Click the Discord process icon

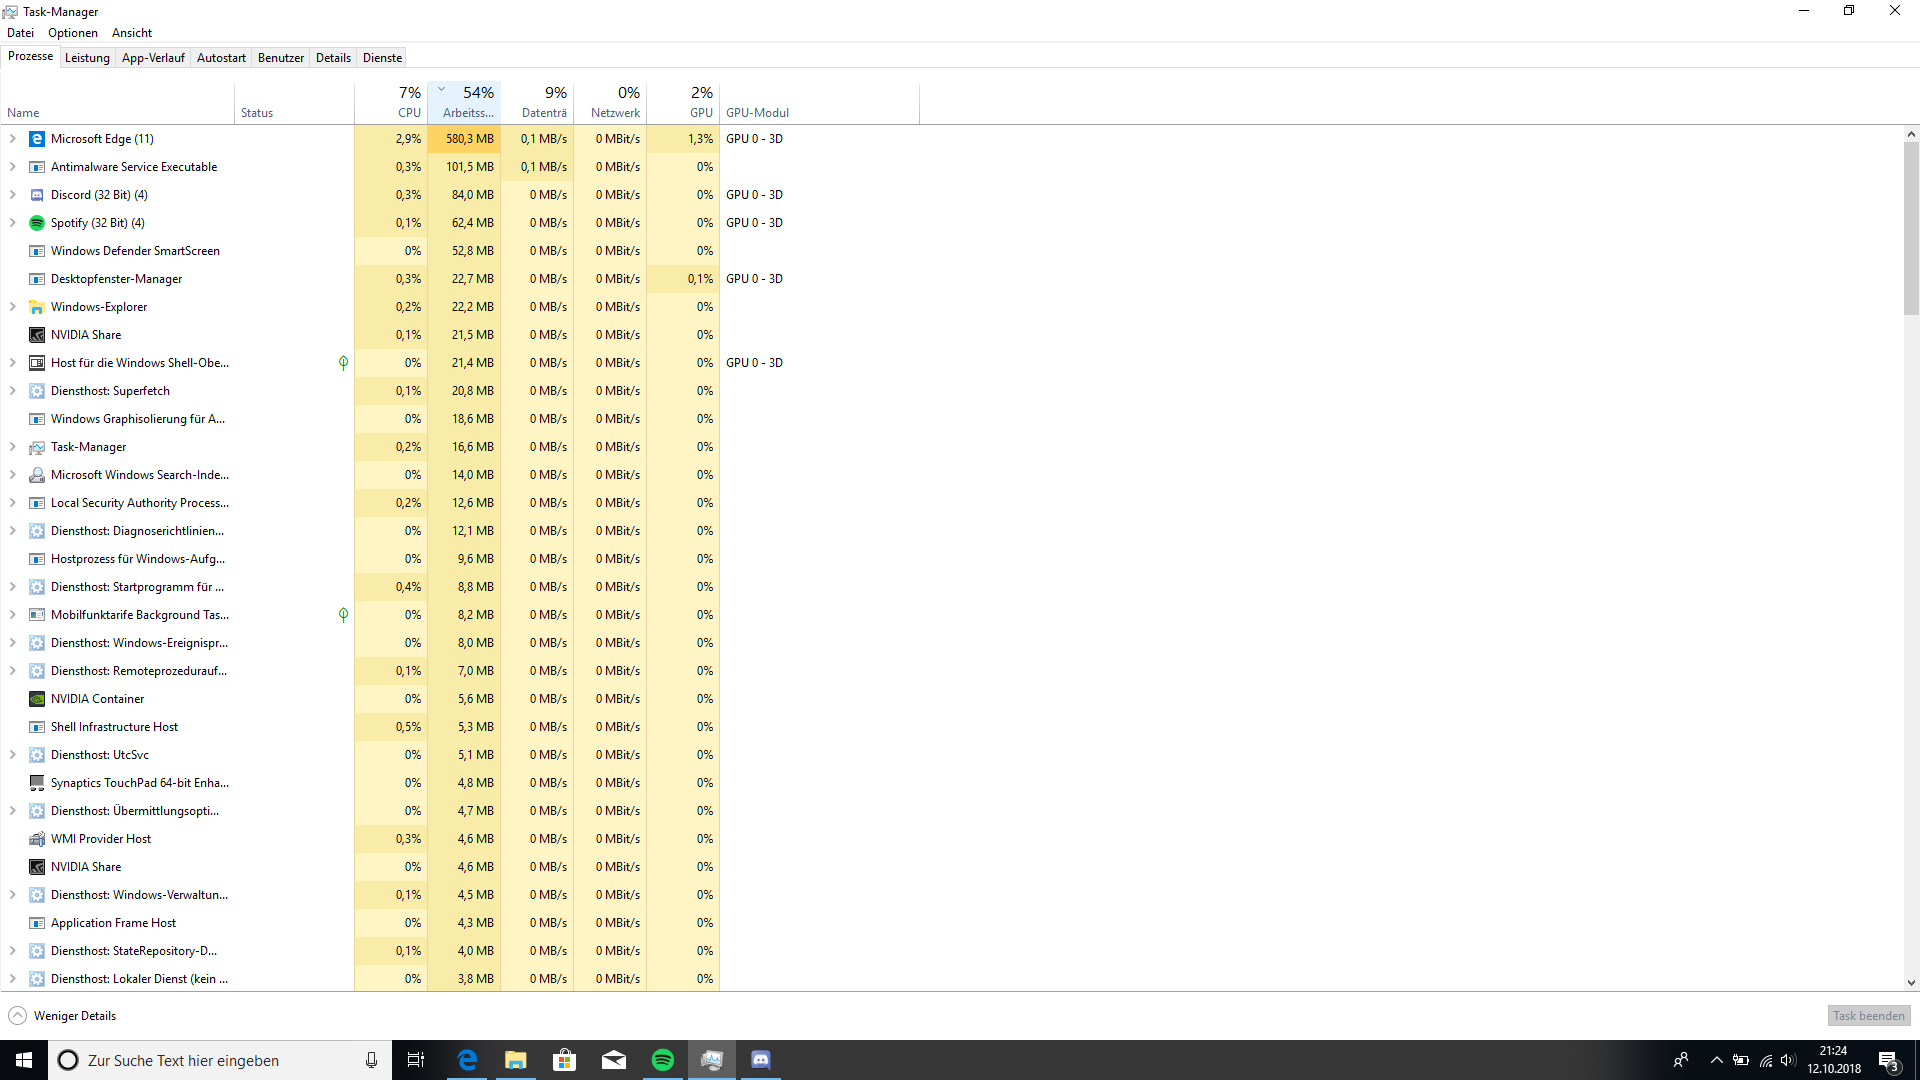pos(37,195)
